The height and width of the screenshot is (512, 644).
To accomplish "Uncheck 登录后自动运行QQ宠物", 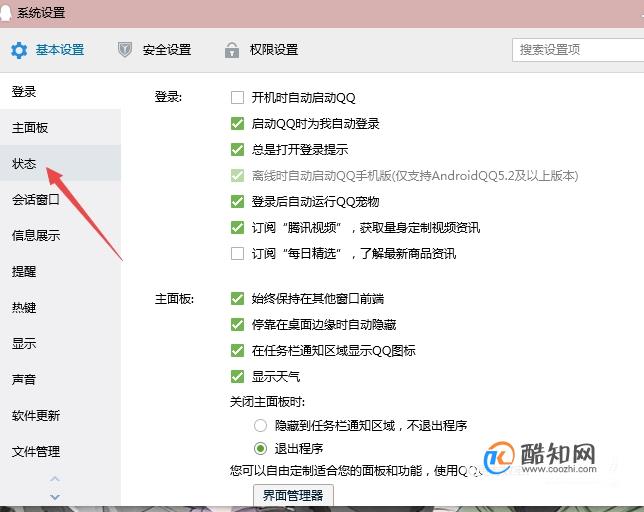I will 237,202.
